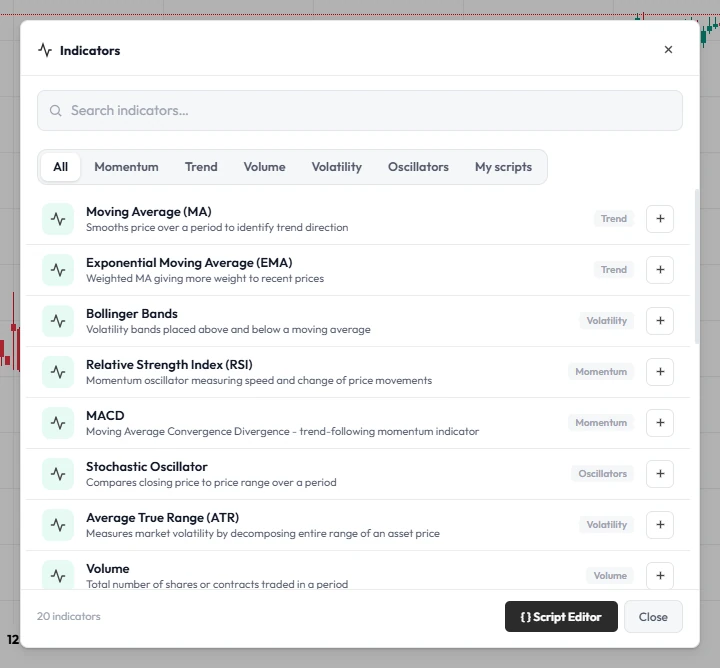Viewport: 720px width, 668px height.
Task: Click the Momentum tag on RSI row
Action: tap(601, 372)
